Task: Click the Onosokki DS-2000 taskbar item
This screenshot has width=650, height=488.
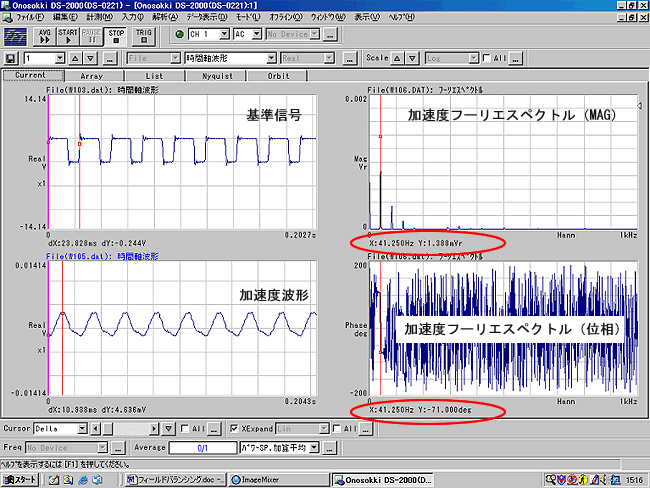Action: pyautogui.click(x=383, y=480)
